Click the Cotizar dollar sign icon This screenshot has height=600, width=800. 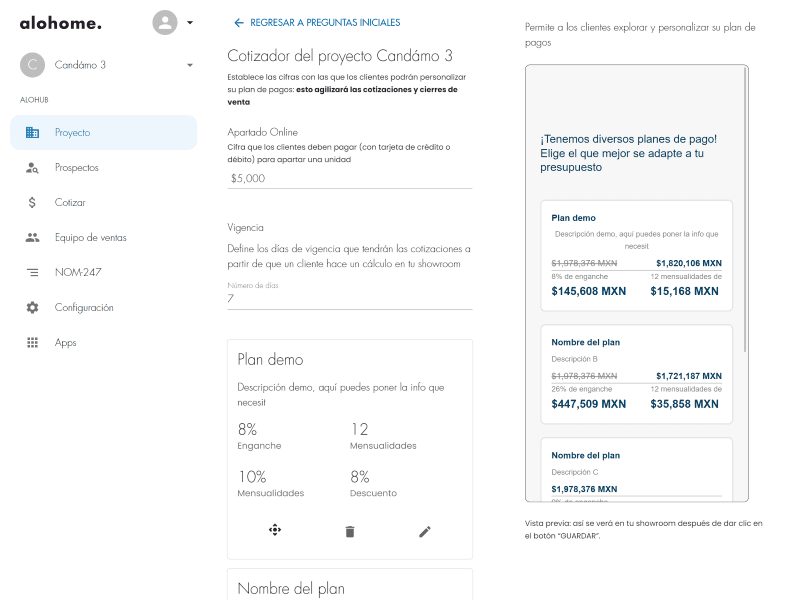coord(32,203)
